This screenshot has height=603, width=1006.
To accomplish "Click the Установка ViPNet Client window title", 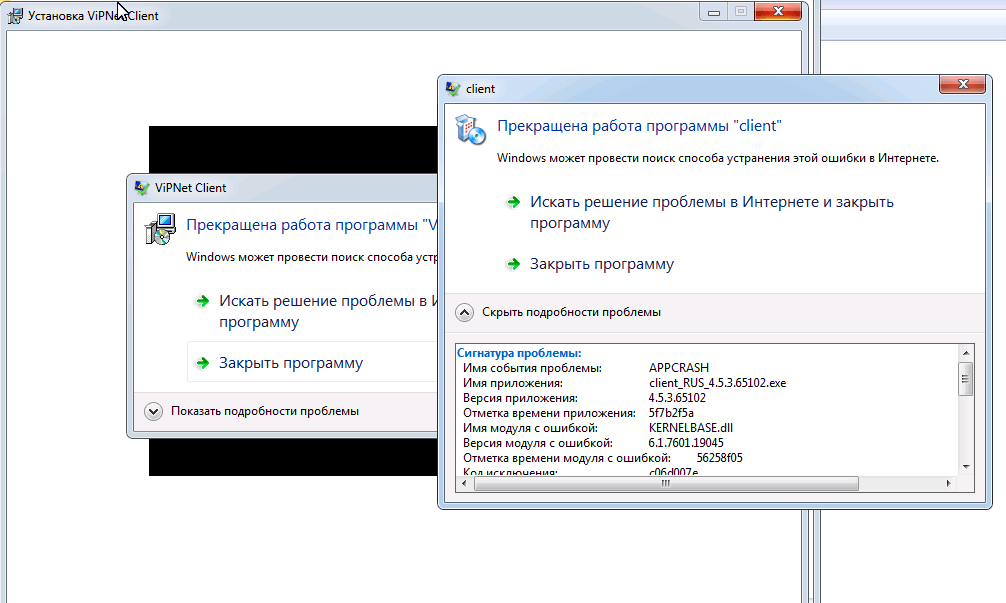I will tap(93, 15).
